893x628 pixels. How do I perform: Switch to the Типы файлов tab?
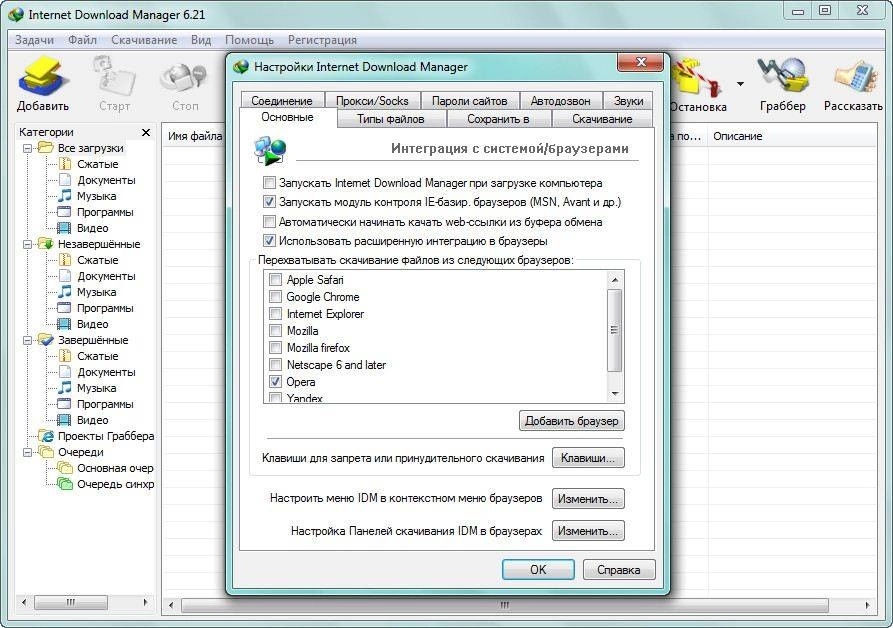pos(391,118)
